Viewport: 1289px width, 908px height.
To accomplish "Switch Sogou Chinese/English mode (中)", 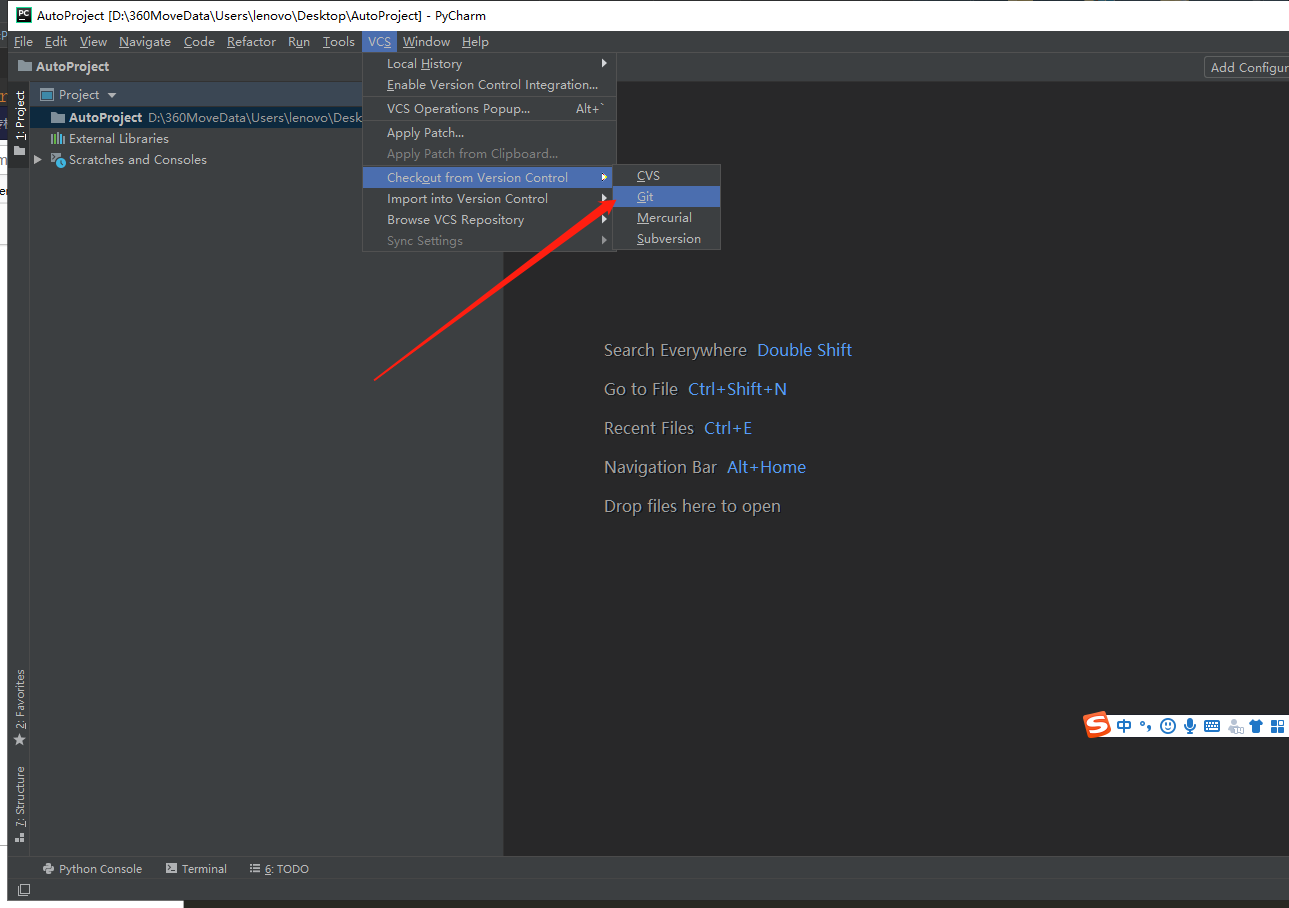I will coord(1124,726).
